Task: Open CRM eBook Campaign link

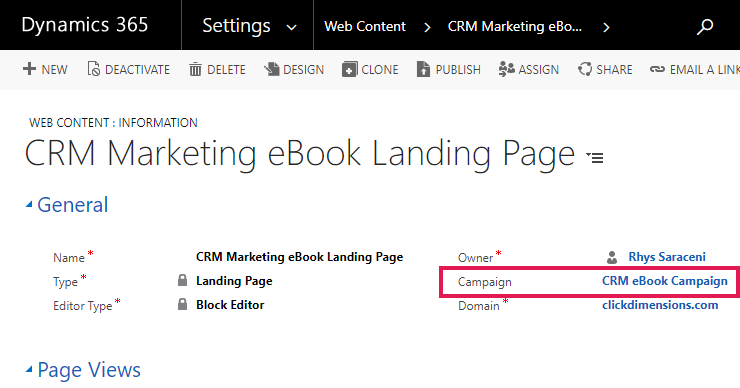Action: tap(664, 281)
